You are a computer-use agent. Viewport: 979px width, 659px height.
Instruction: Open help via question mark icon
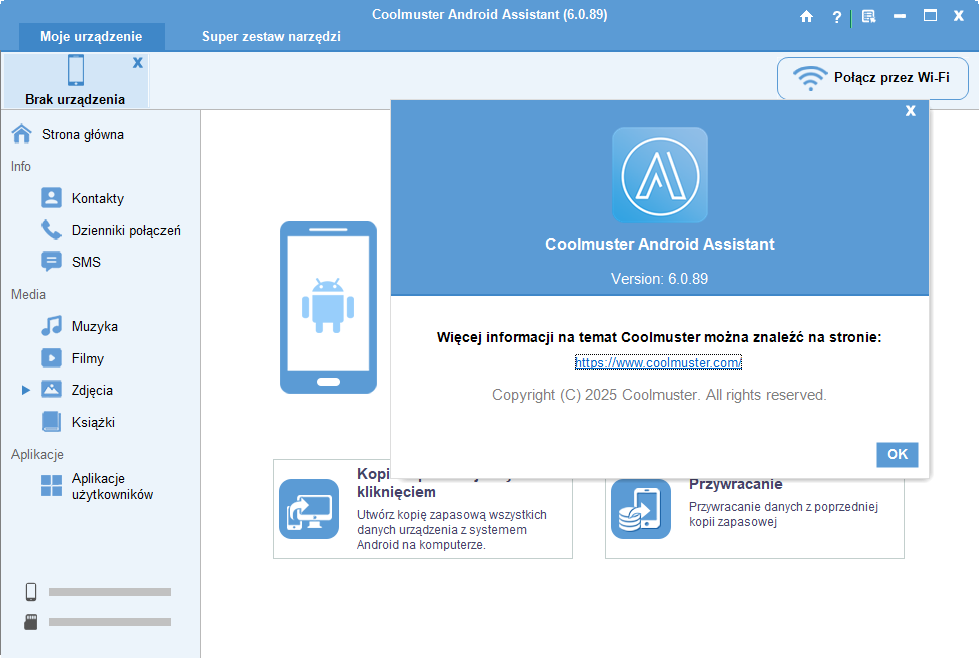pyautogui.click(x=837, y=17)
